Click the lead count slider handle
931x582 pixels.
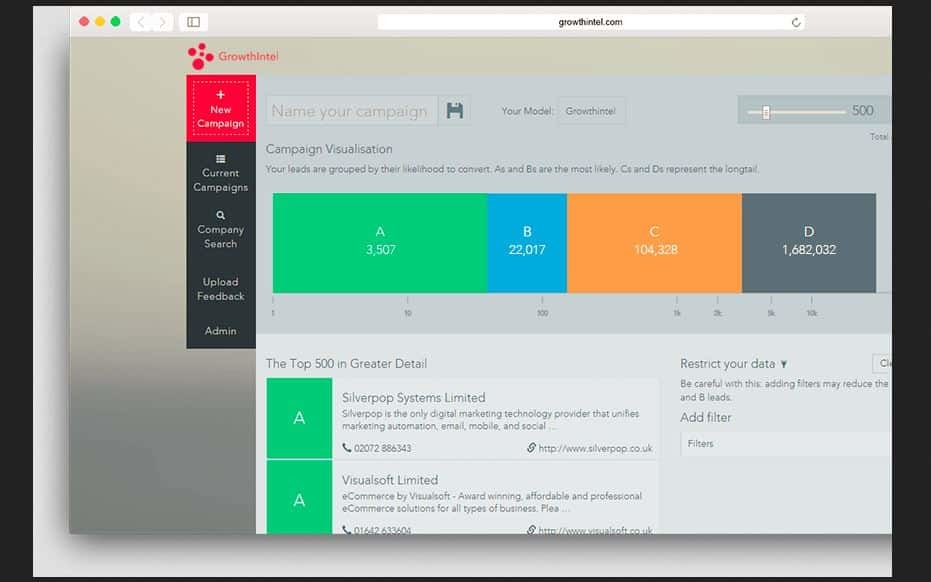pos(766,112)
